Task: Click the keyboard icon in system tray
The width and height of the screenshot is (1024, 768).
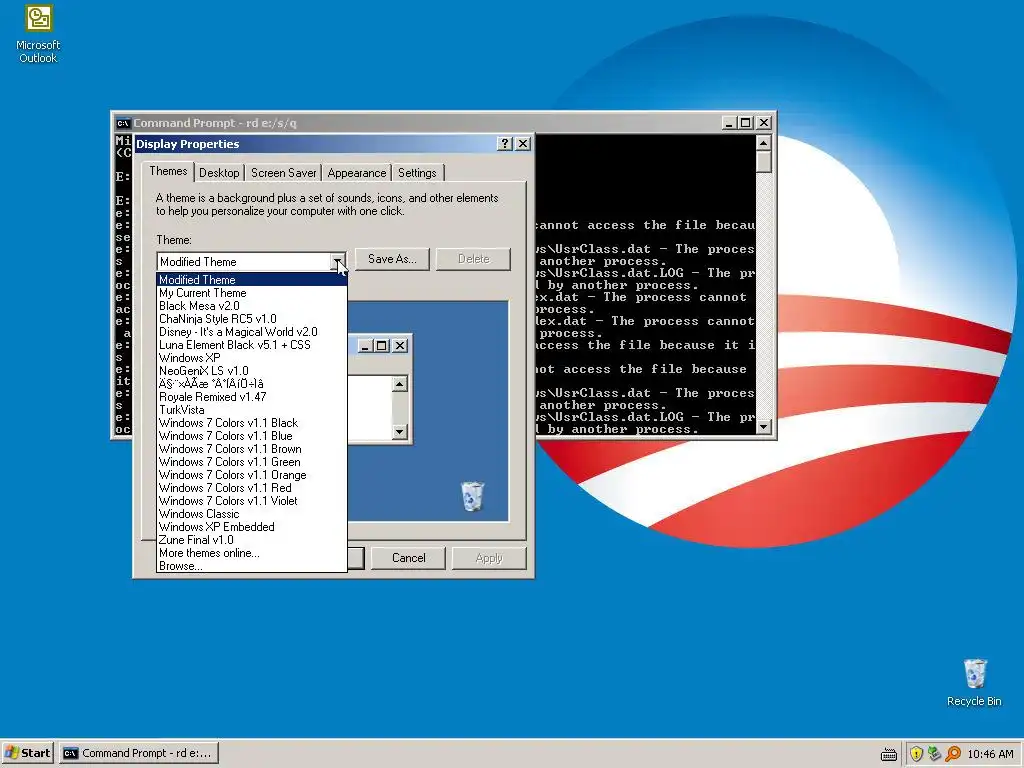Action: [x=889, y=754]
